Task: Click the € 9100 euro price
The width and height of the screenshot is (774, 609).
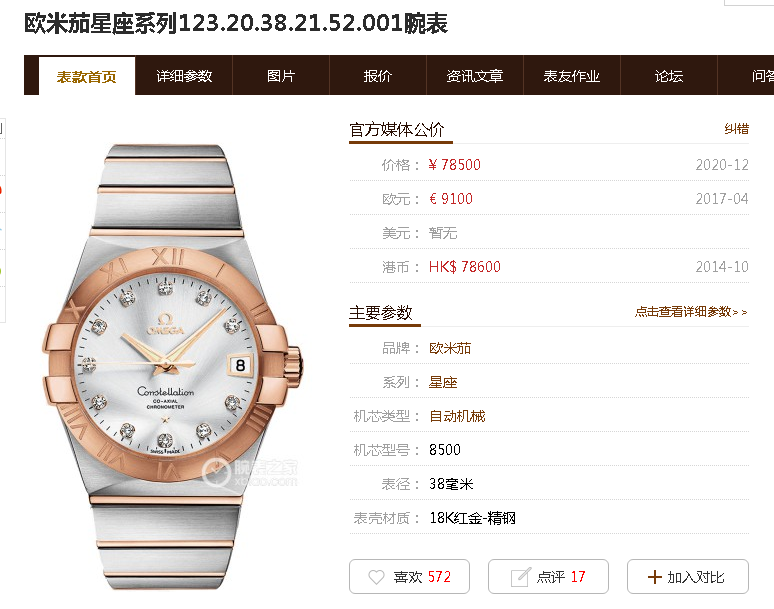Action: (451, 199)
